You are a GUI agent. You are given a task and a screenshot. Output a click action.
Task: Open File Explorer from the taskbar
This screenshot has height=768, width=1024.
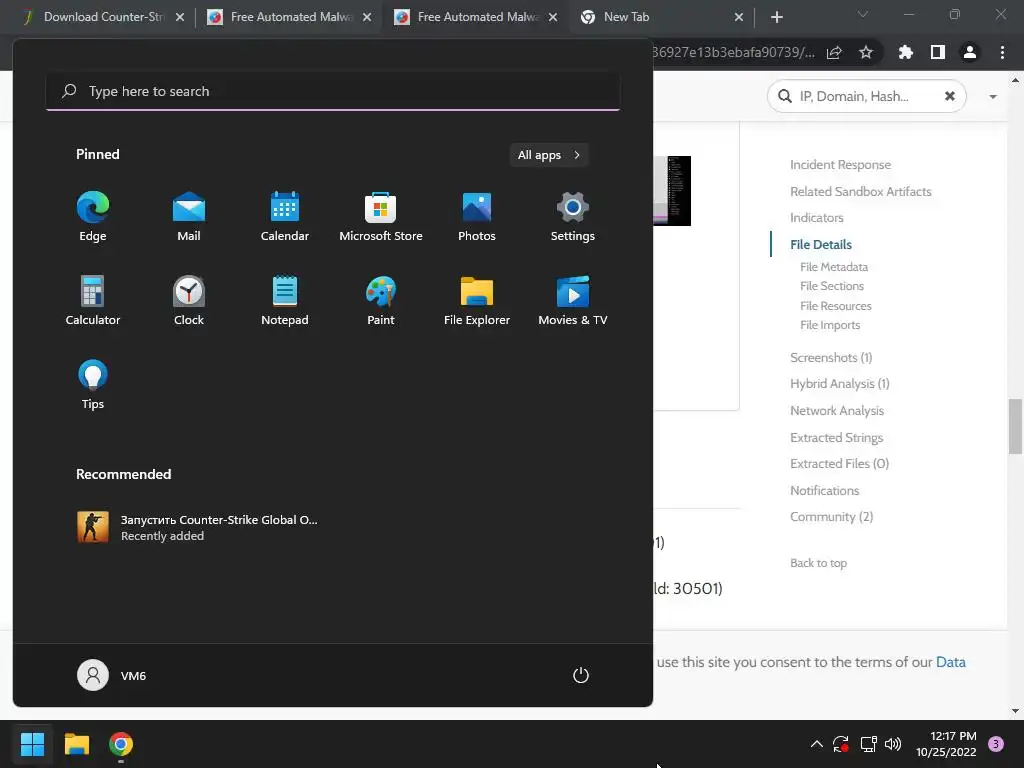pos(76,744)
